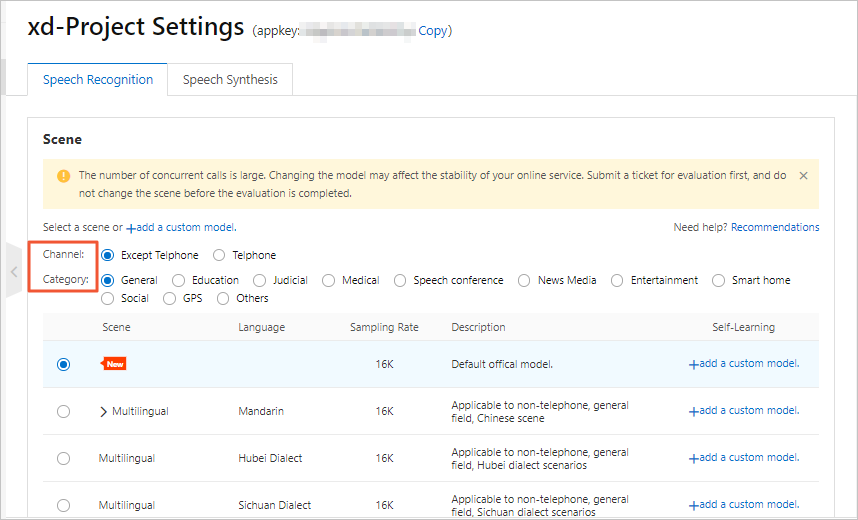The width and height of the screenshot is (858, 520).
Task: Click the Description column header
Action: [x=478, y=327]
